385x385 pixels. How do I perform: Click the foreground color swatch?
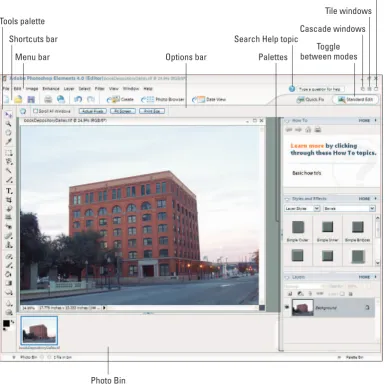[6, 323]
